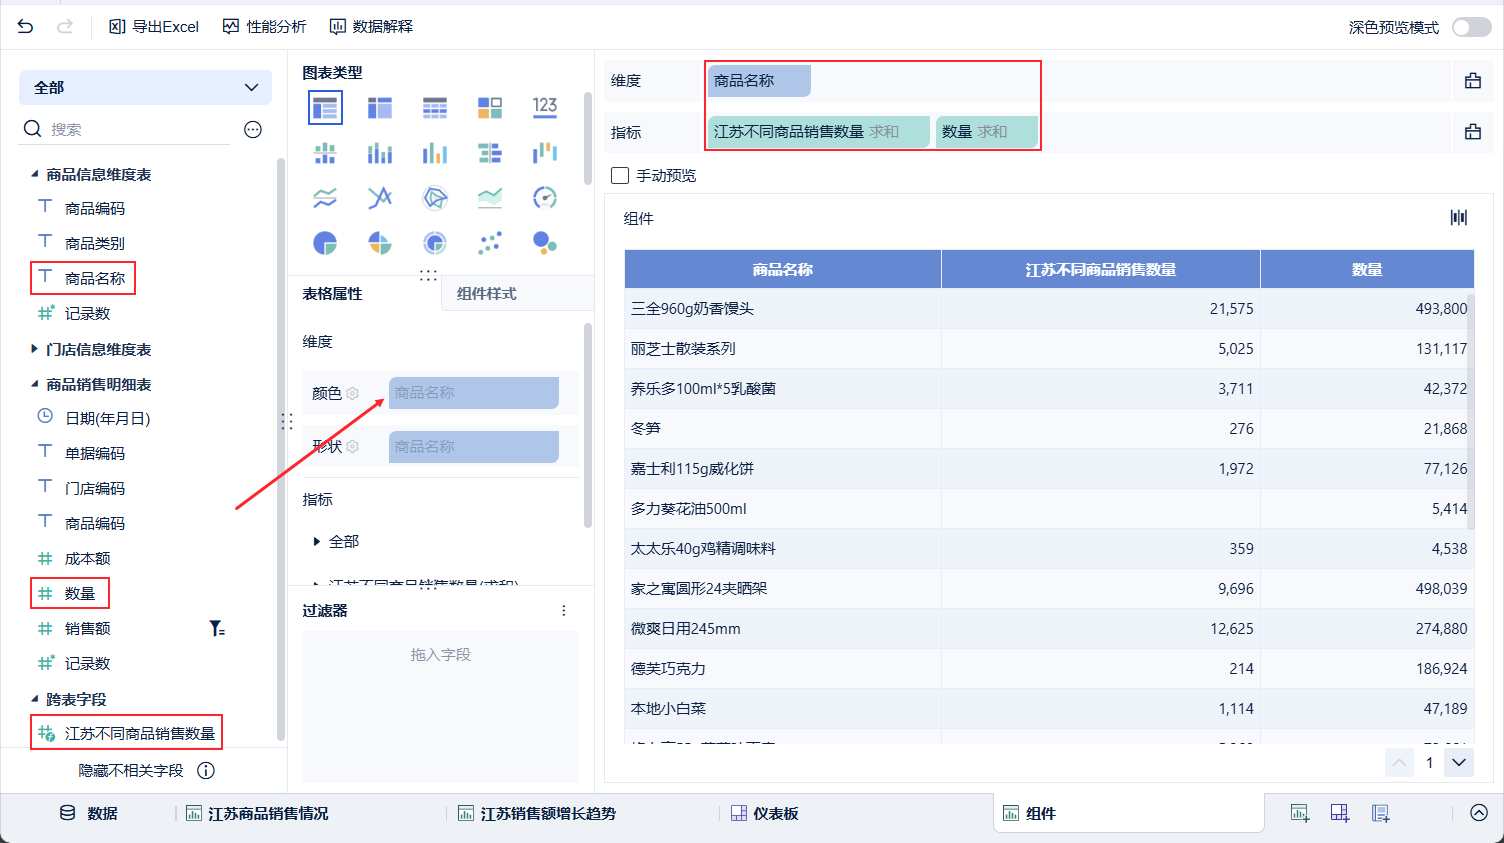
Task: Switch to the 江苏商品销售情况 tab
Action: coord(257,813)
